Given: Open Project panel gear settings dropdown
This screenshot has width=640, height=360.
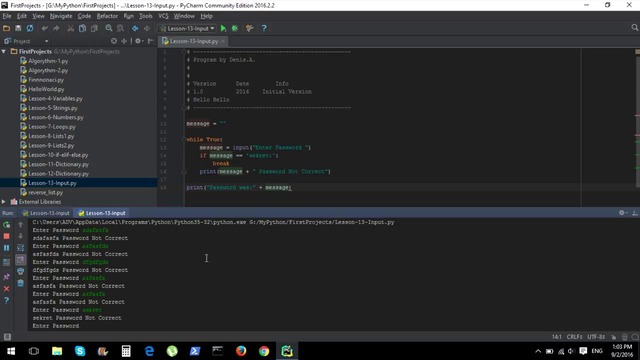Looking at the screenshot, I should (x=139, y=41).
